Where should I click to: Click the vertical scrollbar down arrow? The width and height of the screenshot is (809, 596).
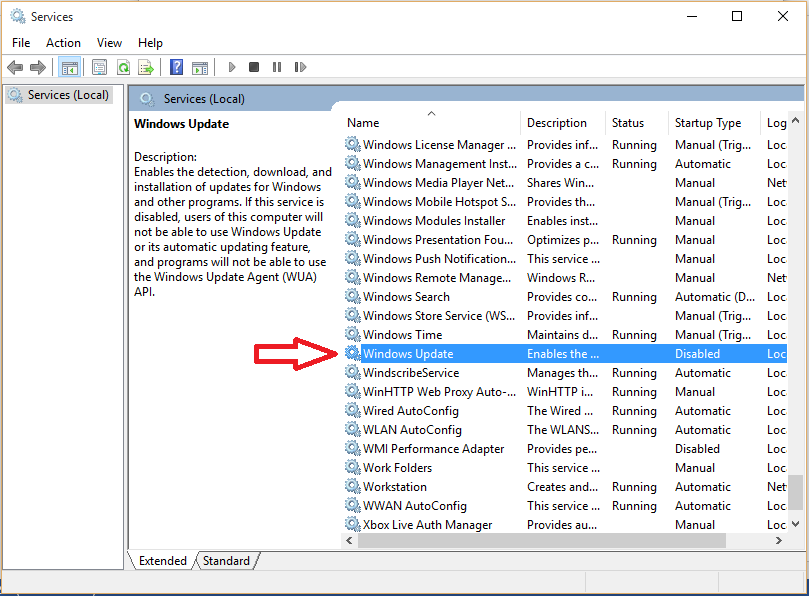click(796, 525)
